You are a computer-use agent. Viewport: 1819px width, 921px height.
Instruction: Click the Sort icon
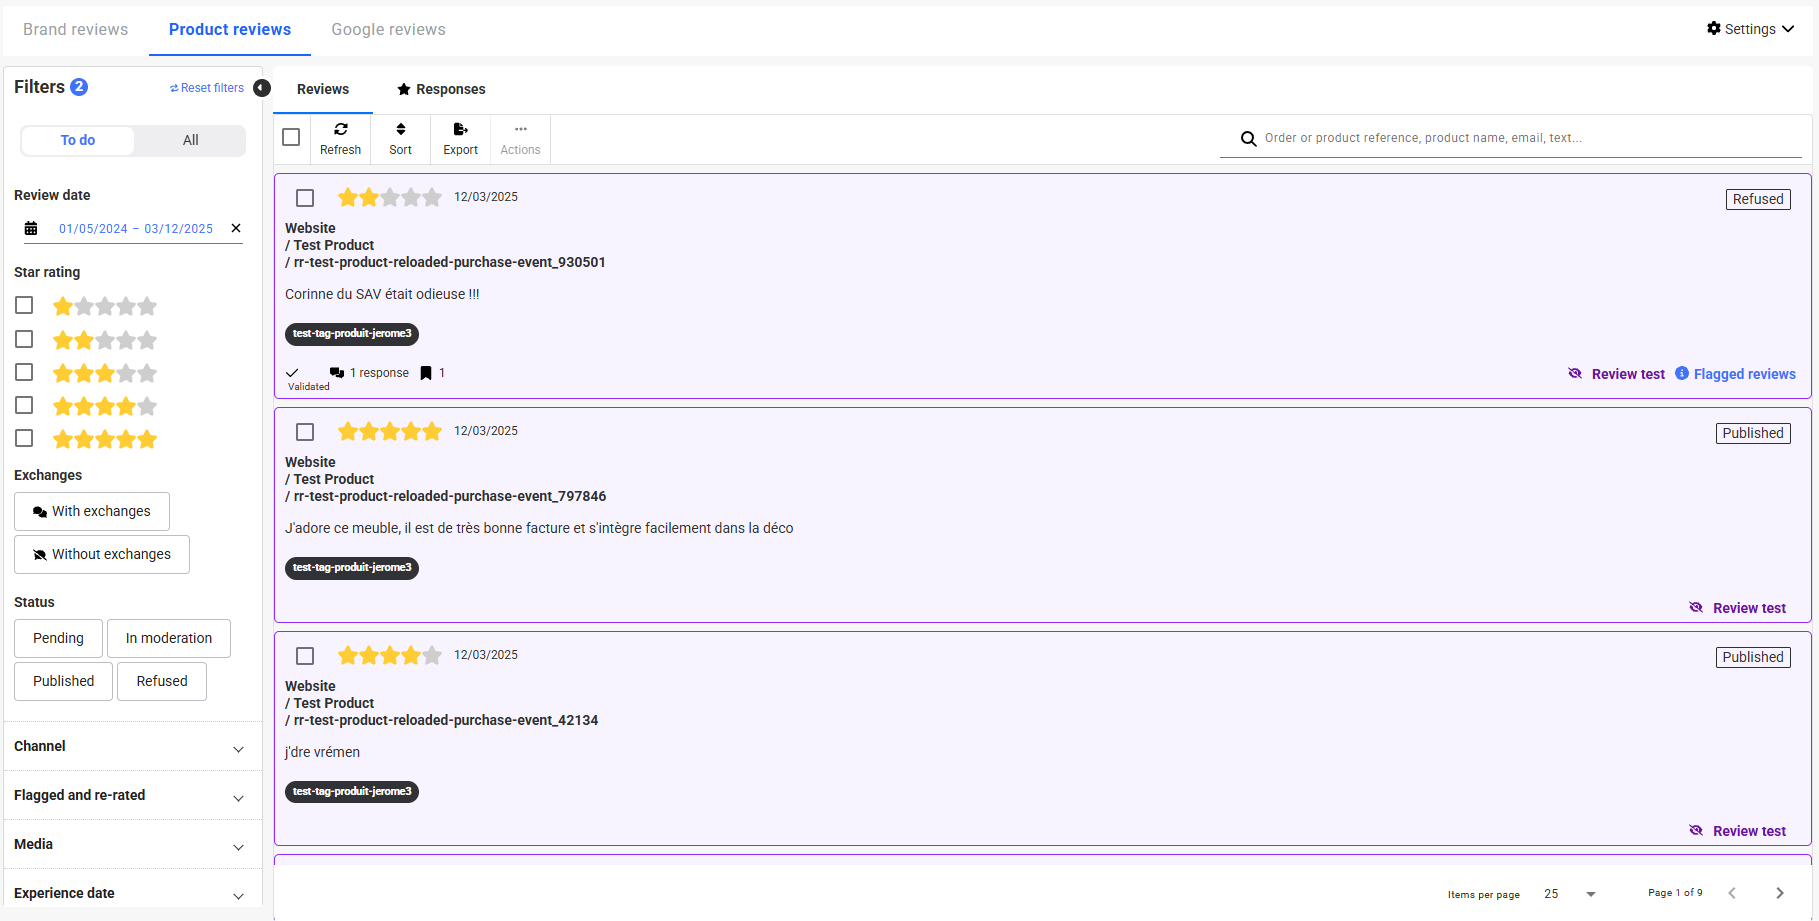(400, 130)
